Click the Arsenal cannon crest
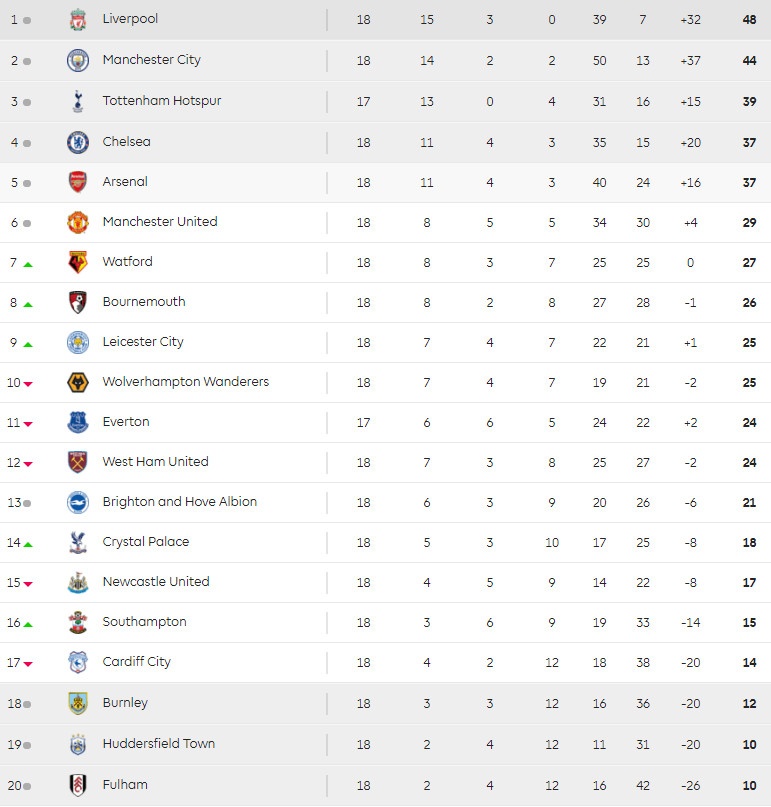Viewport: 771px width, 807px height. point(77,182)
